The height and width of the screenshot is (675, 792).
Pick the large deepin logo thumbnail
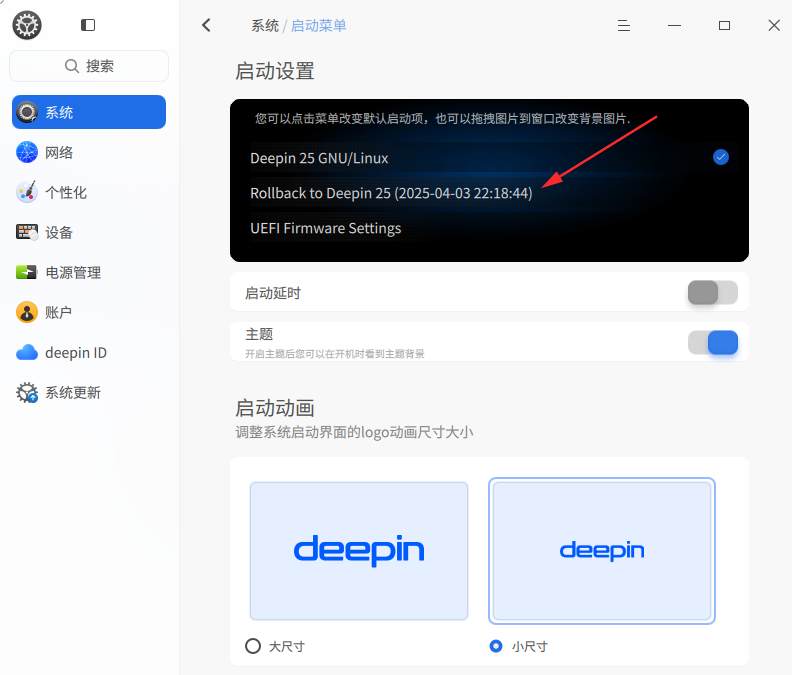tap(359, 551)
